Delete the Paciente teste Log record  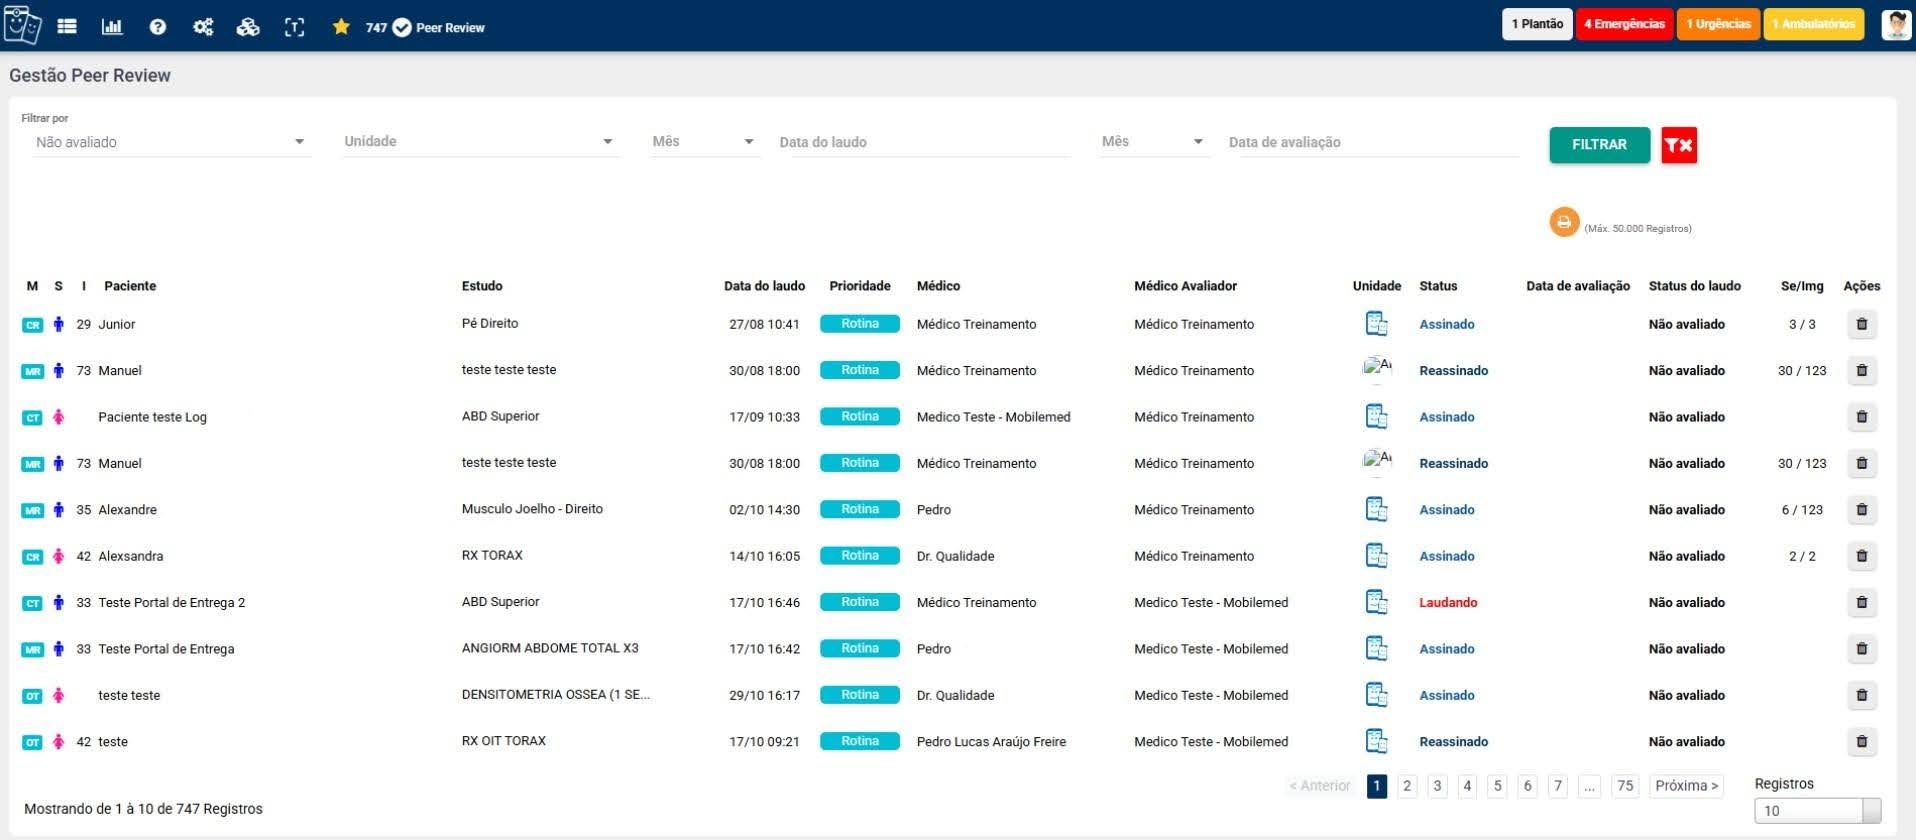[x=1862, y=417]
